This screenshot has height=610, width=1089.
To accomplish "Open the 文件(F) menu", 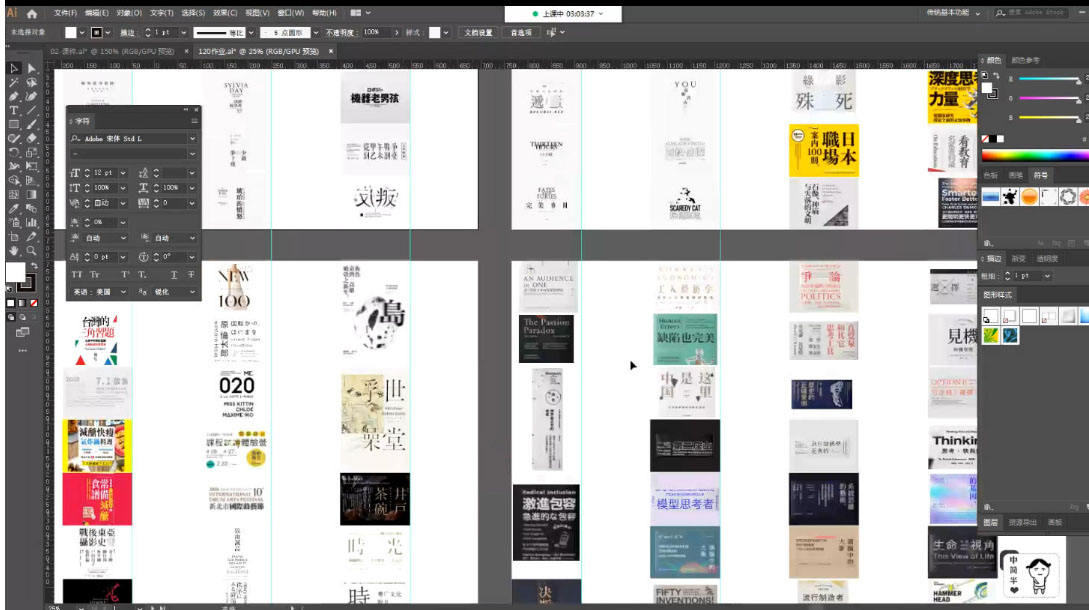I will pos(65,13).
